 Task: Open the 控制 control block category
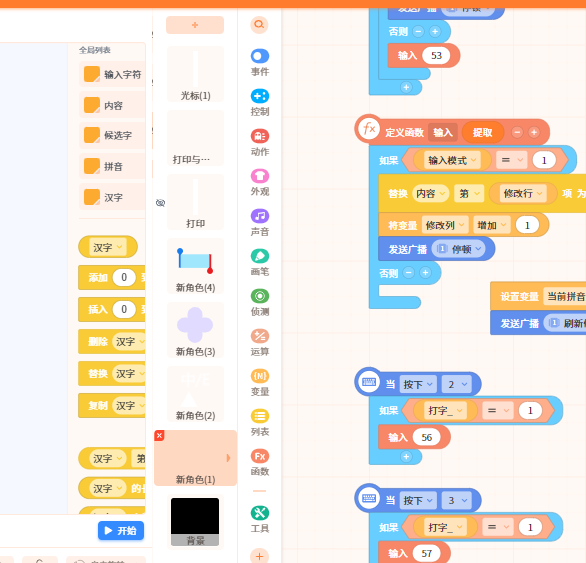[260, 103]
